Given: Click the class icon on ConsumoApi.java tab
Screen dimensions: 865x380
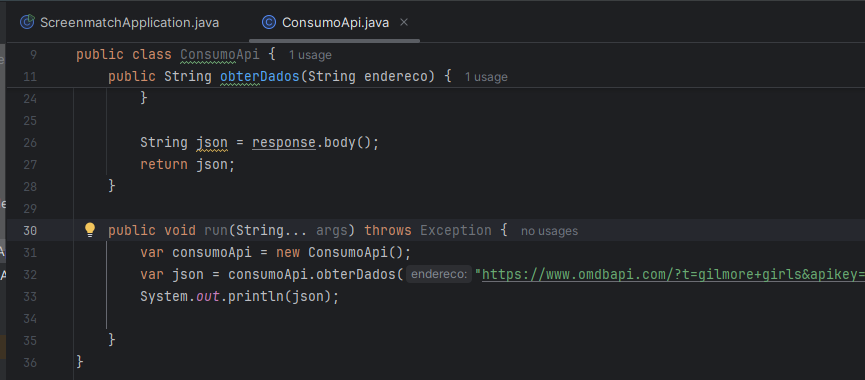Looking at the screenshot, I should pyautogui.click(x=269, y=23).
